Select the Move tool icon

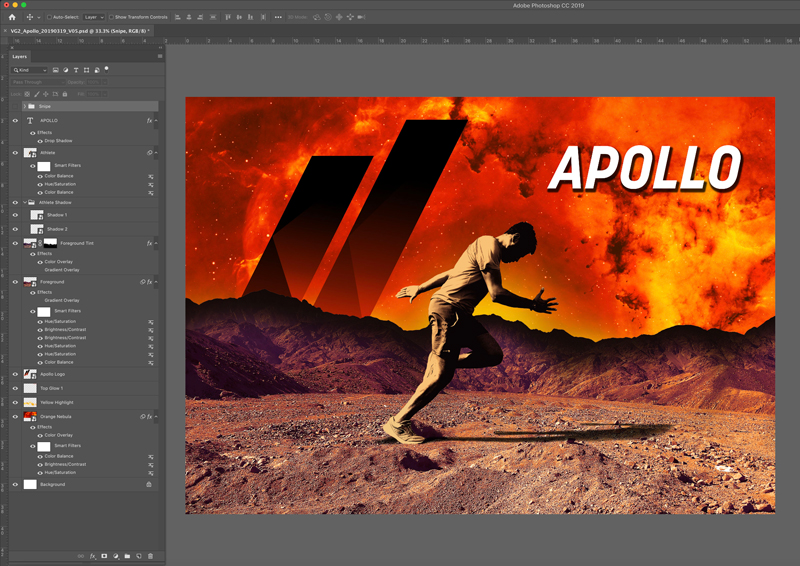click(x=30, y=17)
